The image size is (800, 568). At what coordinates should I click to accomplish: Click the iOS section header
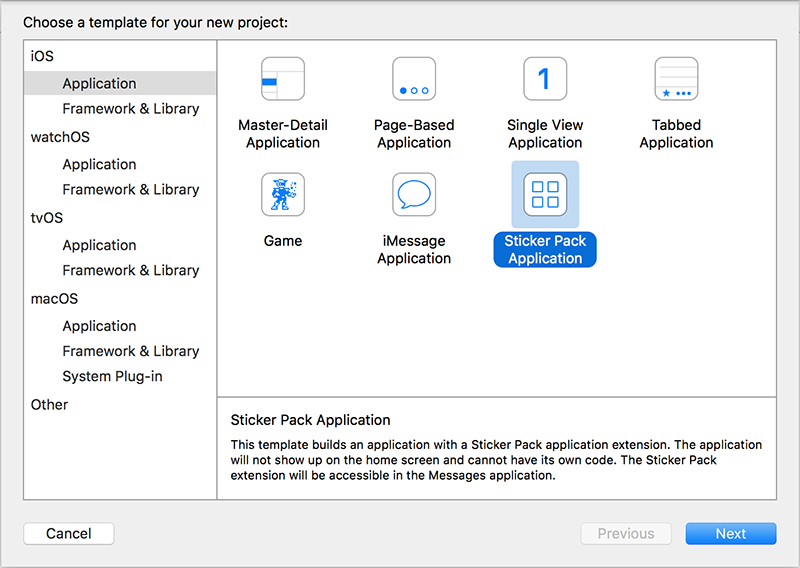tap(42, 56)
